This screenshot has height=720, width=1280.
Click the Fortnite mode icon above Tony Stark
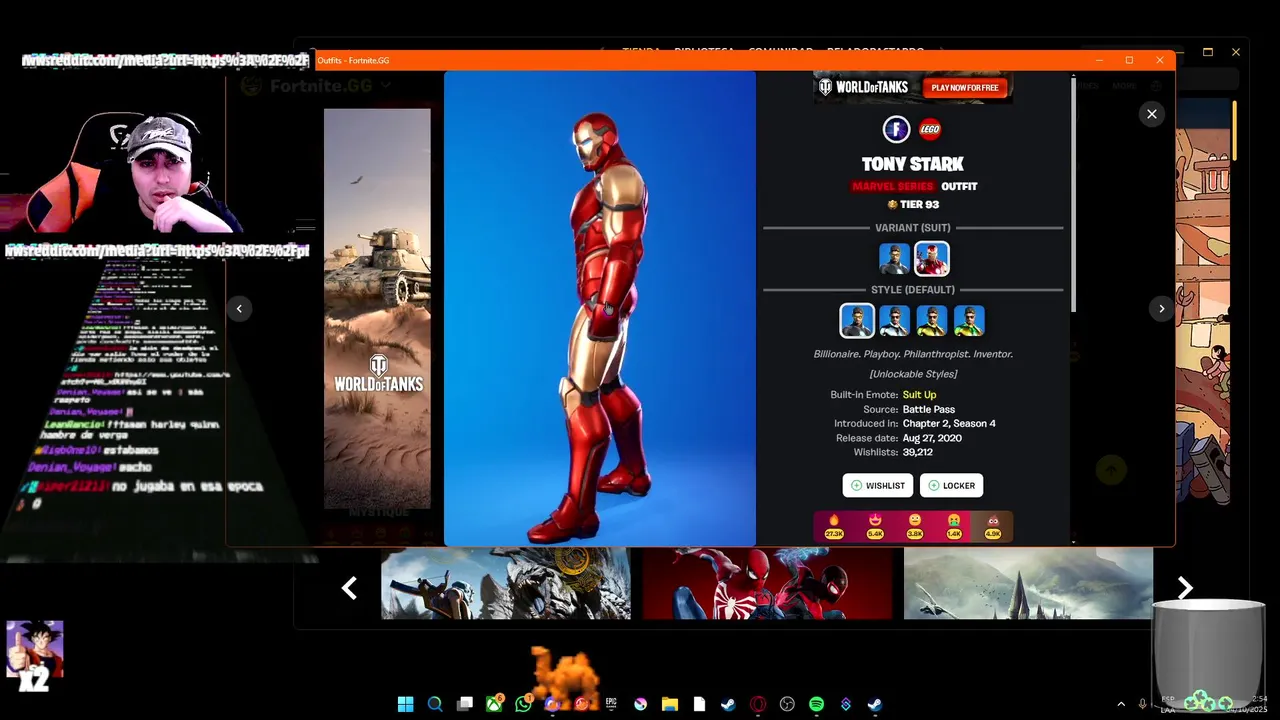896,129
